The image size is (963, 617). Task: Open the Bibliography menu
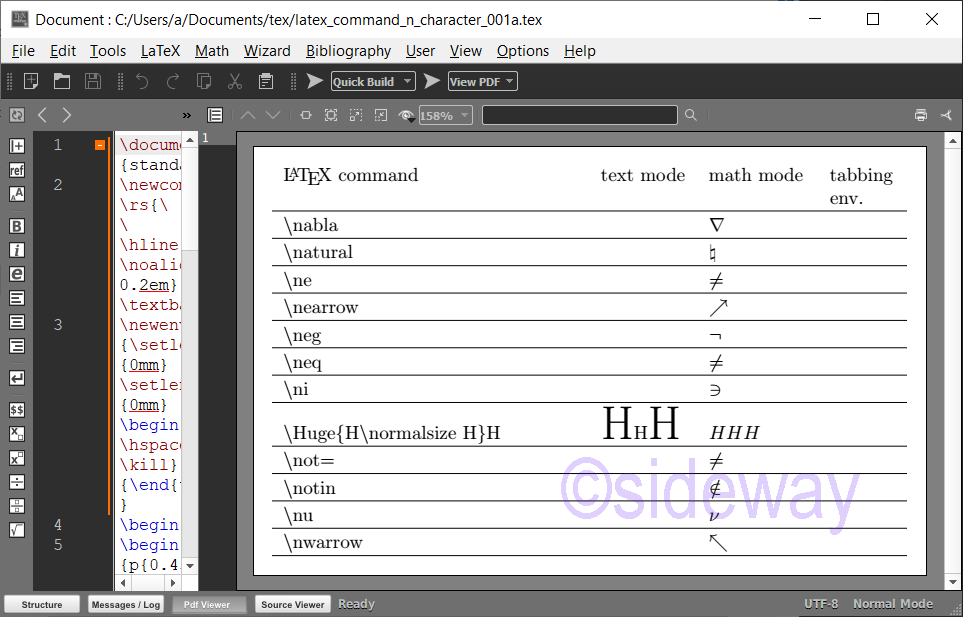[348, 51]
